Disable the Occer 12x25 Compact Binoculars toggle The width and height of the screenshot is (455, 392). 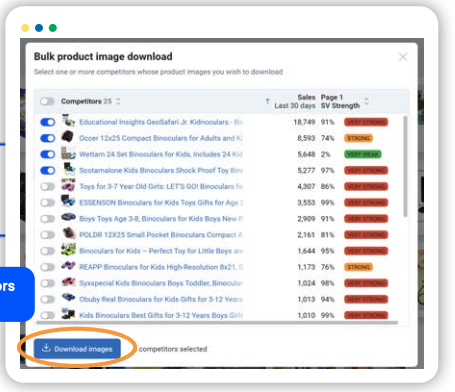click(48, 138)
